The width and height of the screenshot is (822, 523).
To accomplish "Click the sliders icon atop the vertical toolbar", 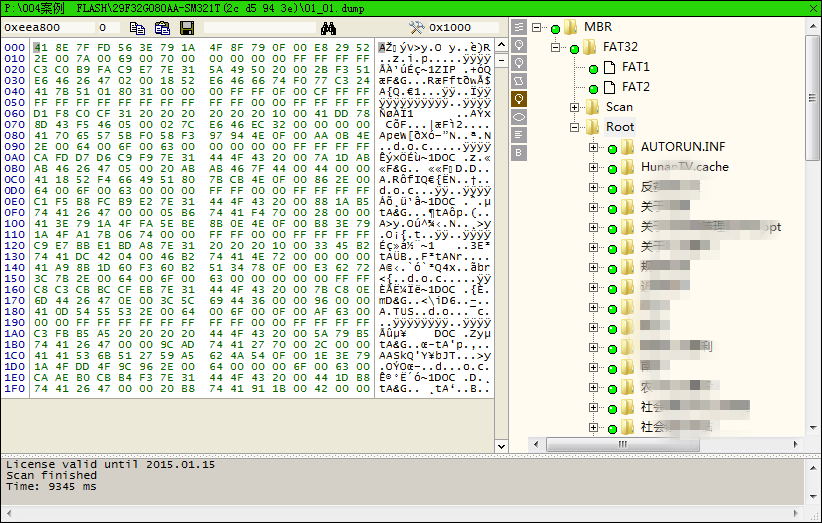I will coord(519,27).
